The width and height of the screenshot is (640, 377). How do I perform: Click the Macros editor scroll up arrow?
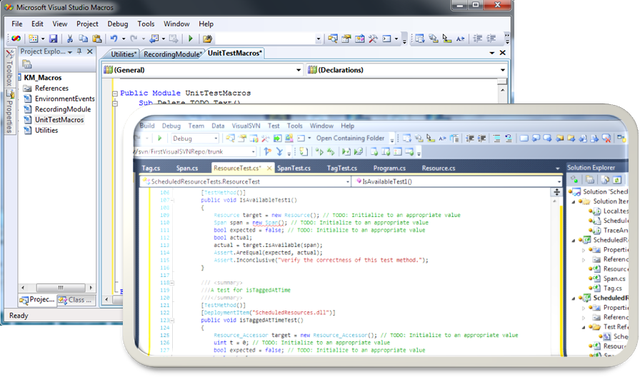pyautogui.click(x=502, y=90)
